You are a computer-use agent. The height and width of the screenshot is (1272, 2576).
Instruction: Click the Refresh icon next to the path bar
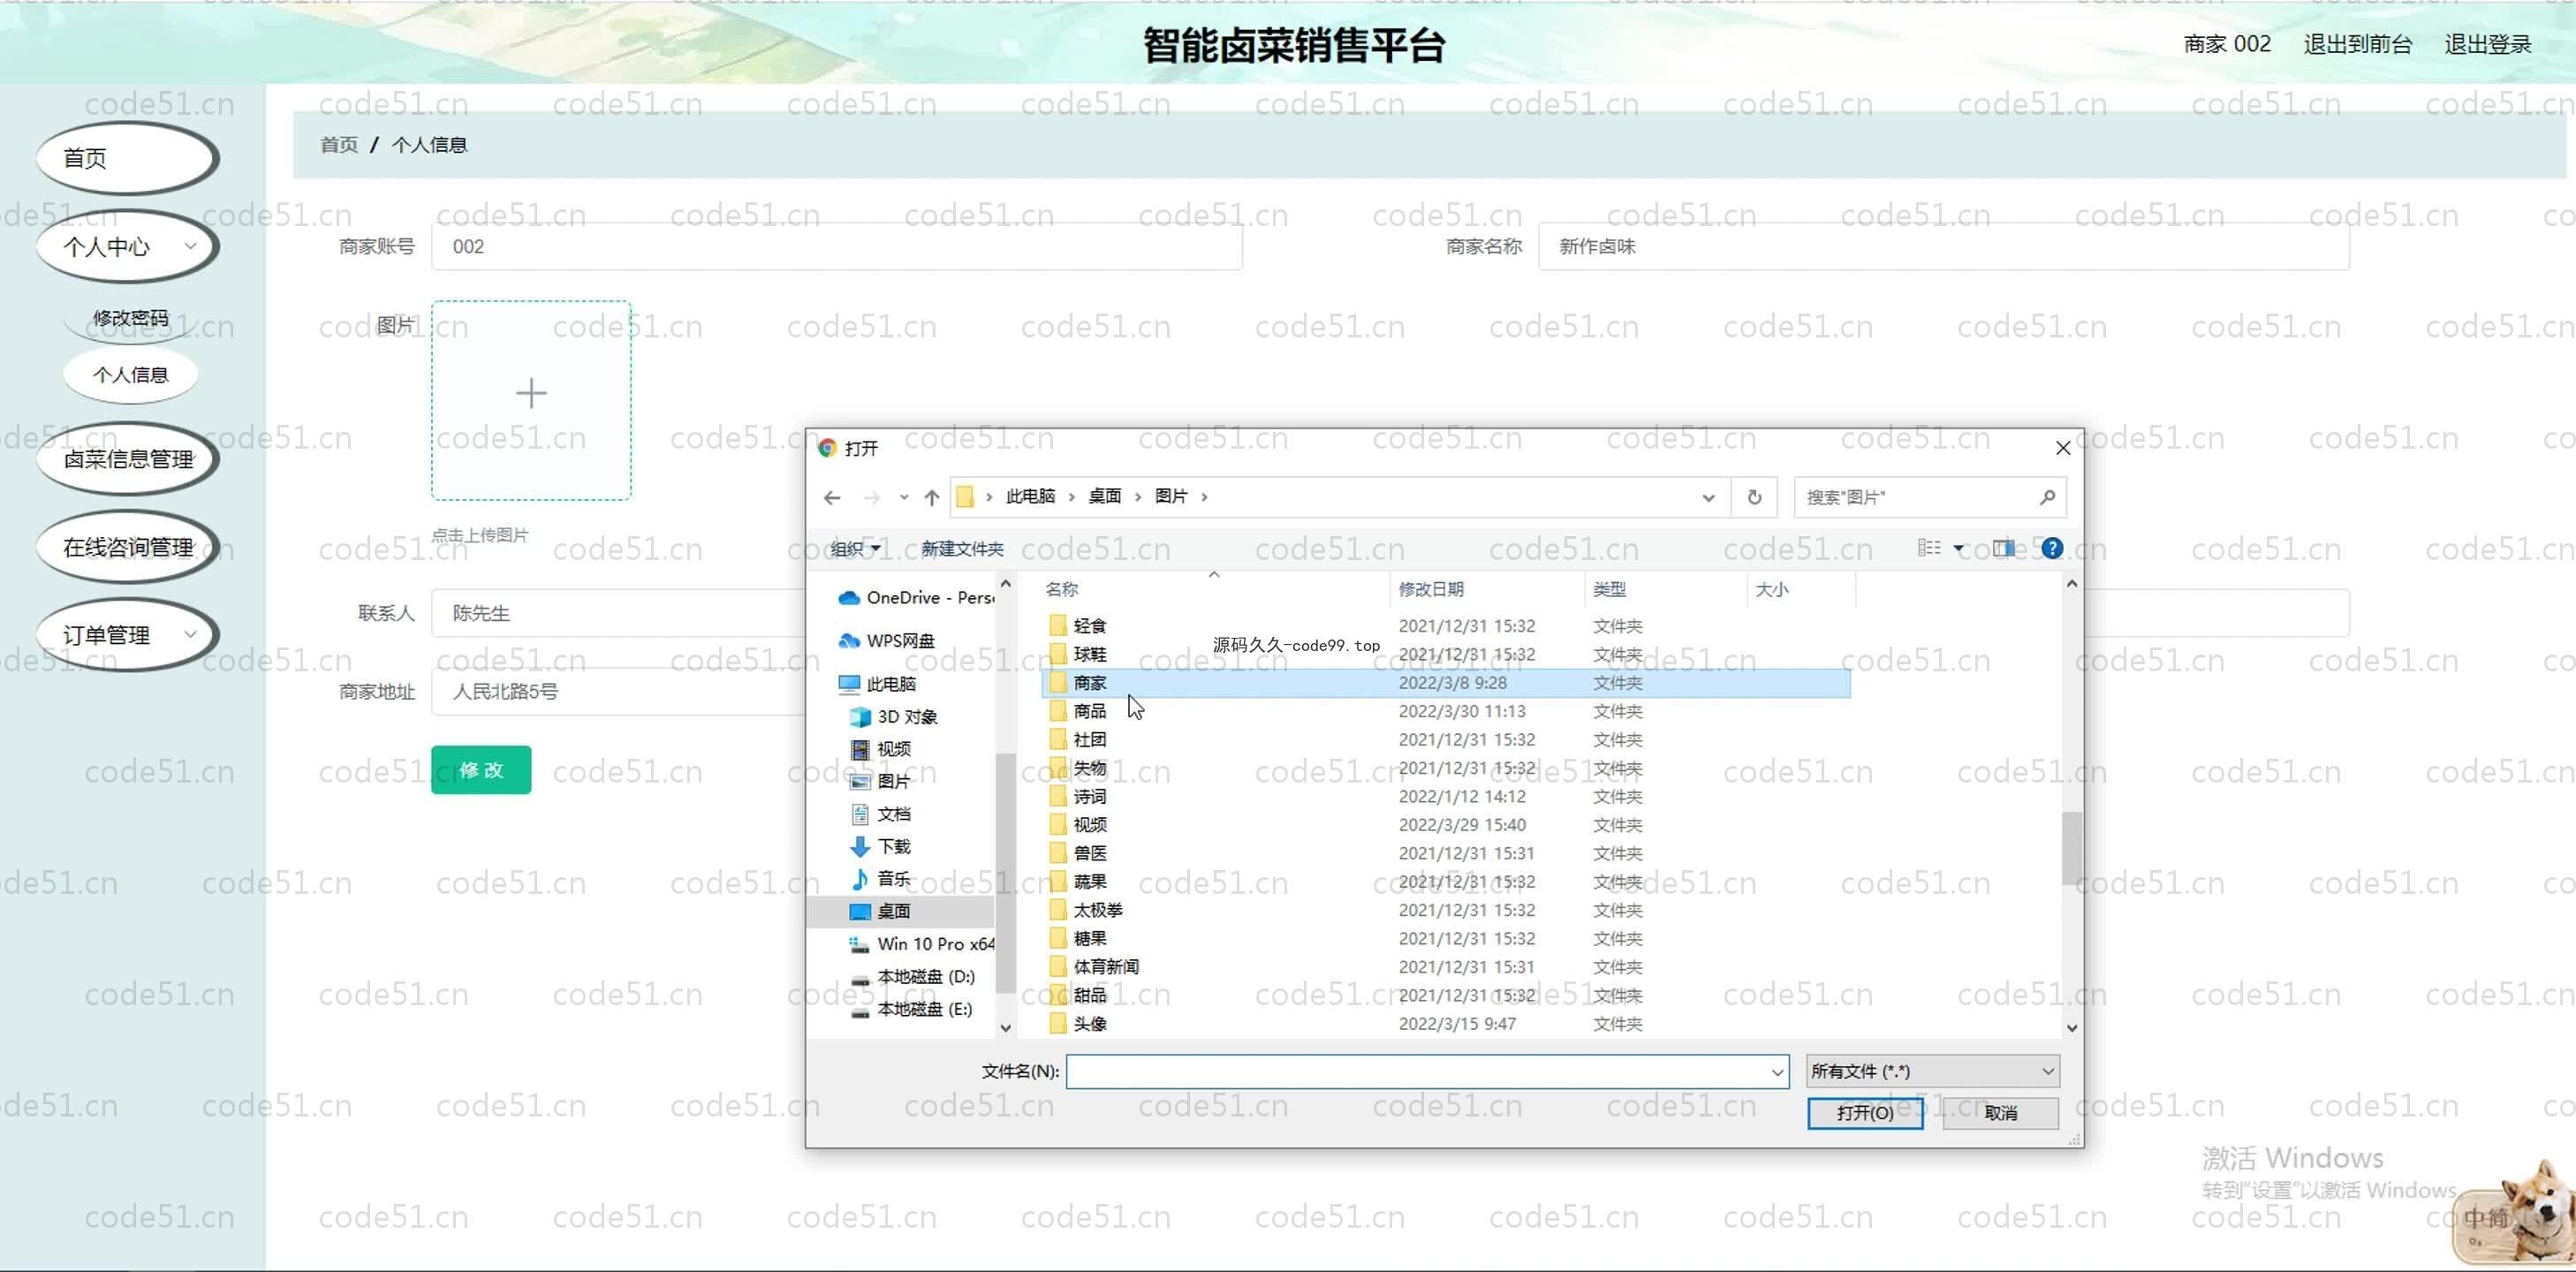click(x=1754, y=497)
